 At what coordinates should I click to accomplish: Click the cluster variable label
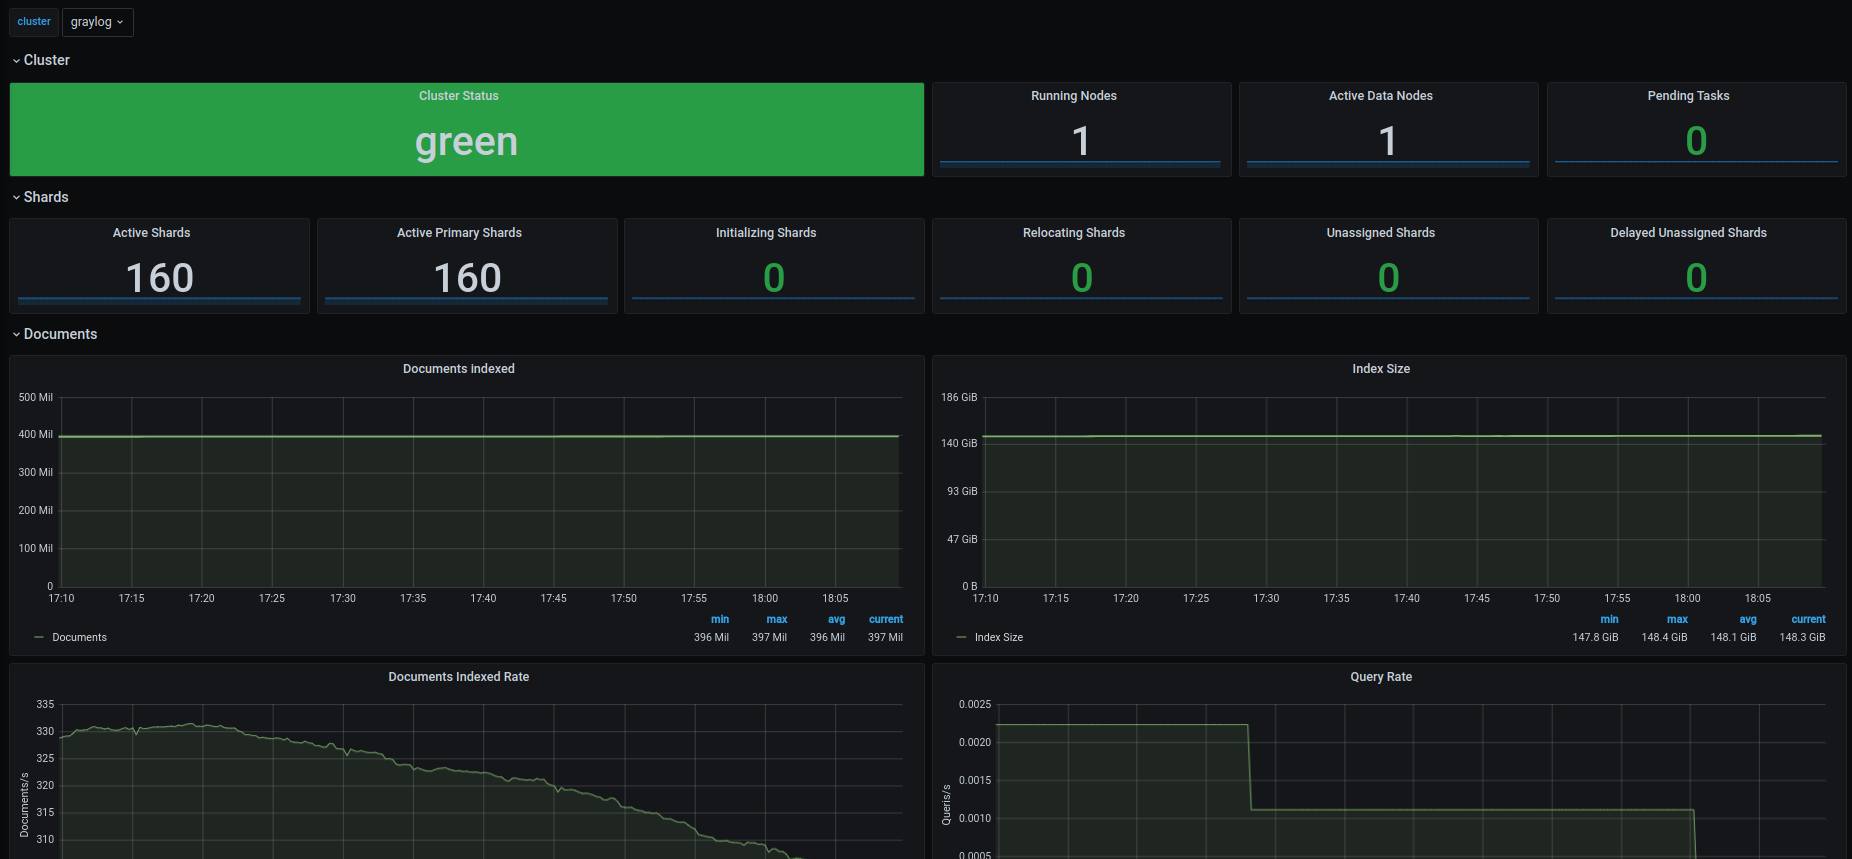coord(34,22)
